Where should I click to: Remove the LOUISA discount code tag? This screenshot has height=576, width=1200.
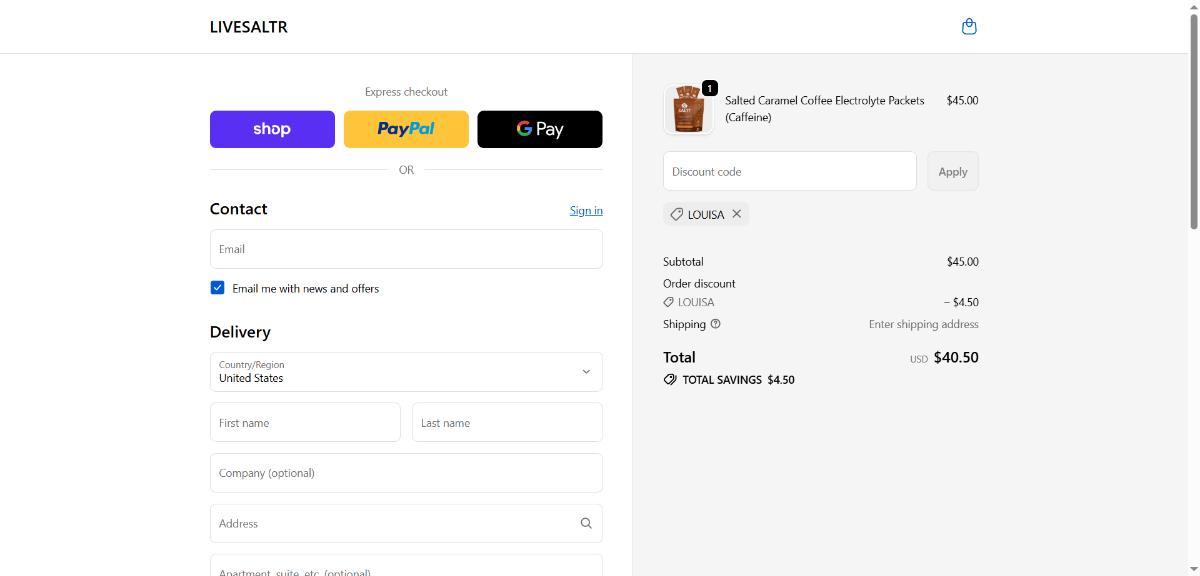737,214
